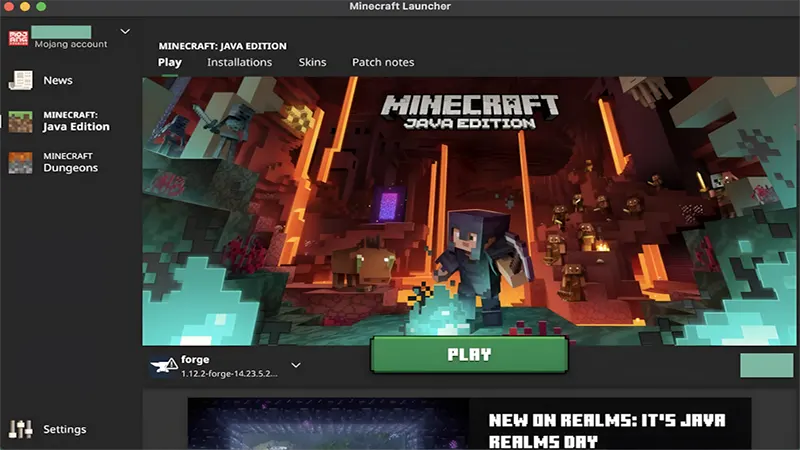Click the green PLAY button
800x450 pixels.
(469, 355)
